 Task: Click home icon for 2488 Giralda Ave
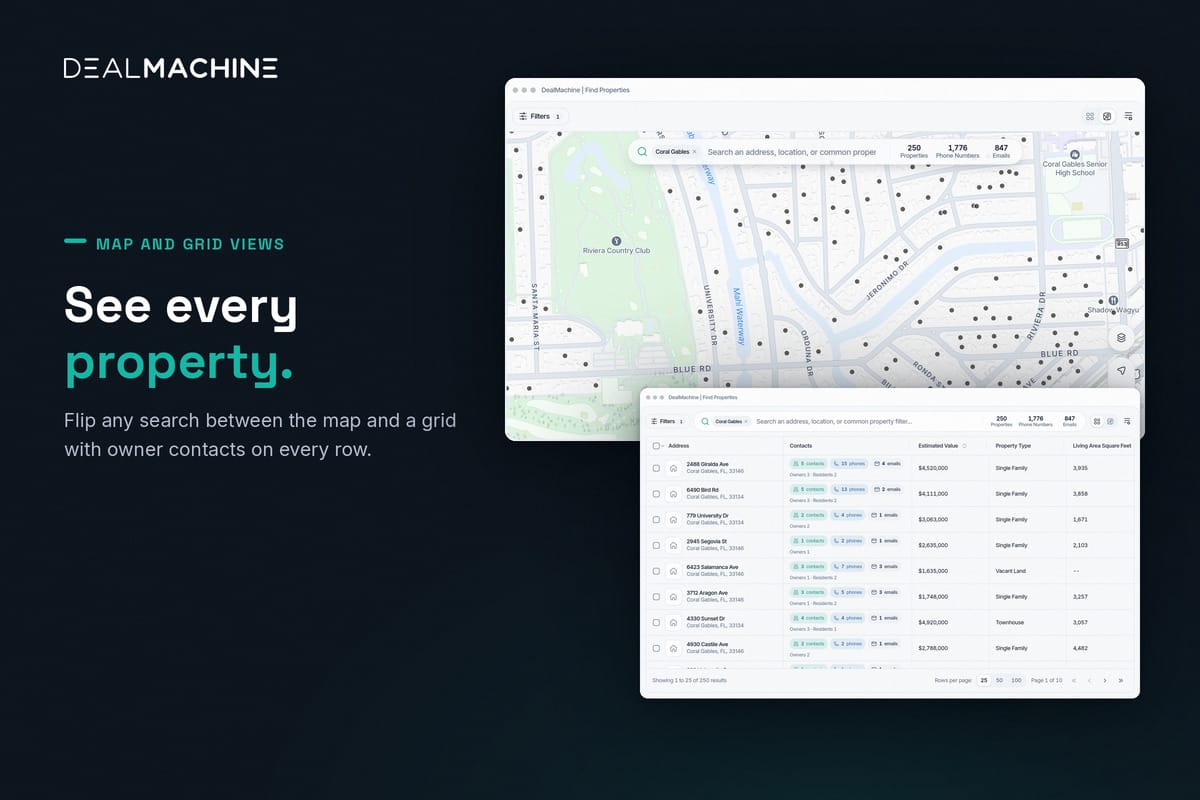pos(674,468)
